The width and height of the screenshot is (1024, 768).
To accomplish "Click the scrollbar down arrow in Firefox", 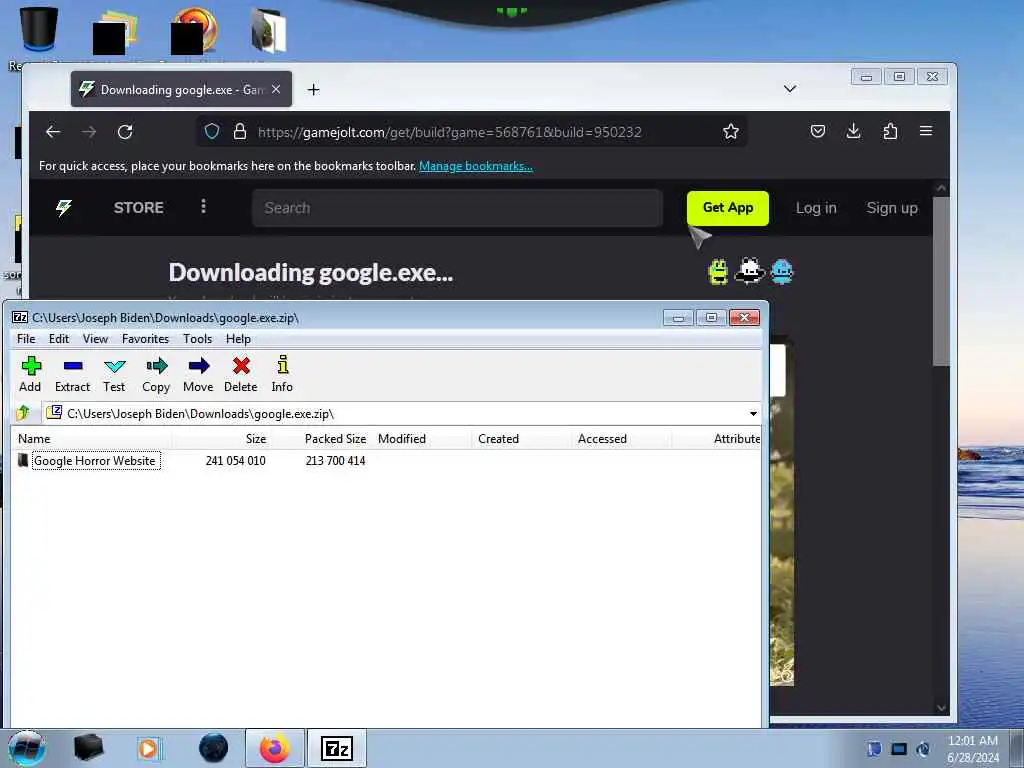I will tap(941, 707).
